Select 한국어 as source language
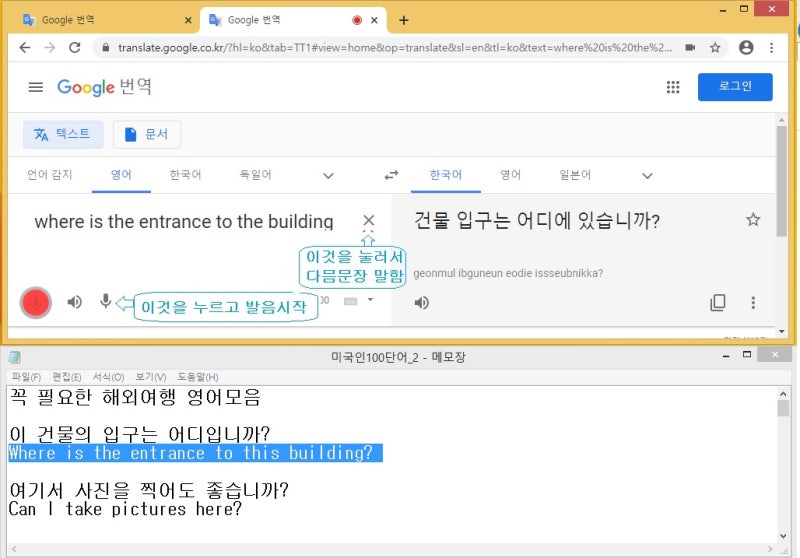 pos(185,175)
